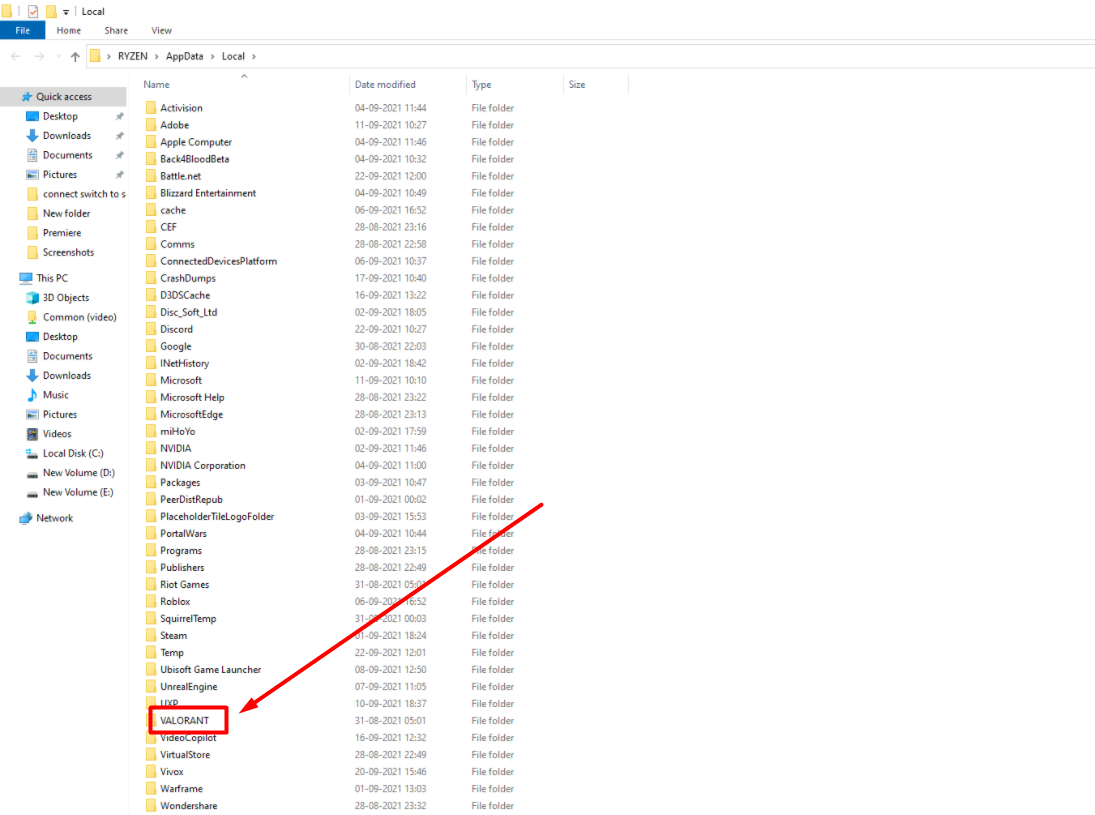Click the Steam folder icon

151,636
